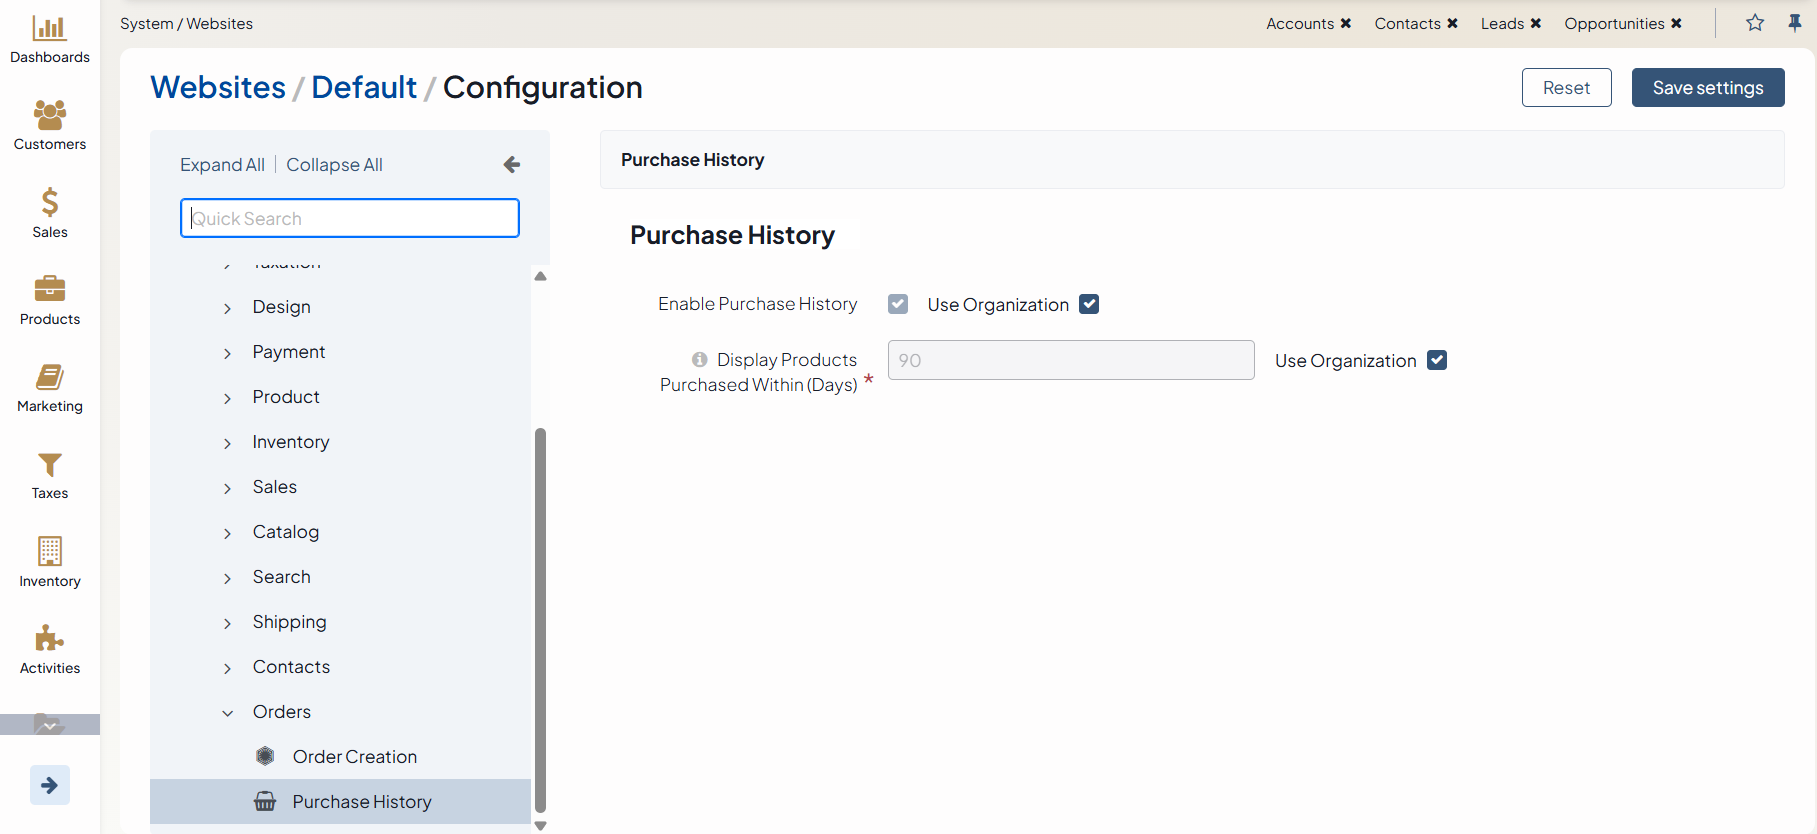The width and height of the screenshot is (1817, 834).
Task: Select Order Creation in the tree
Action: pyautogui.click(x=354, y=757)
